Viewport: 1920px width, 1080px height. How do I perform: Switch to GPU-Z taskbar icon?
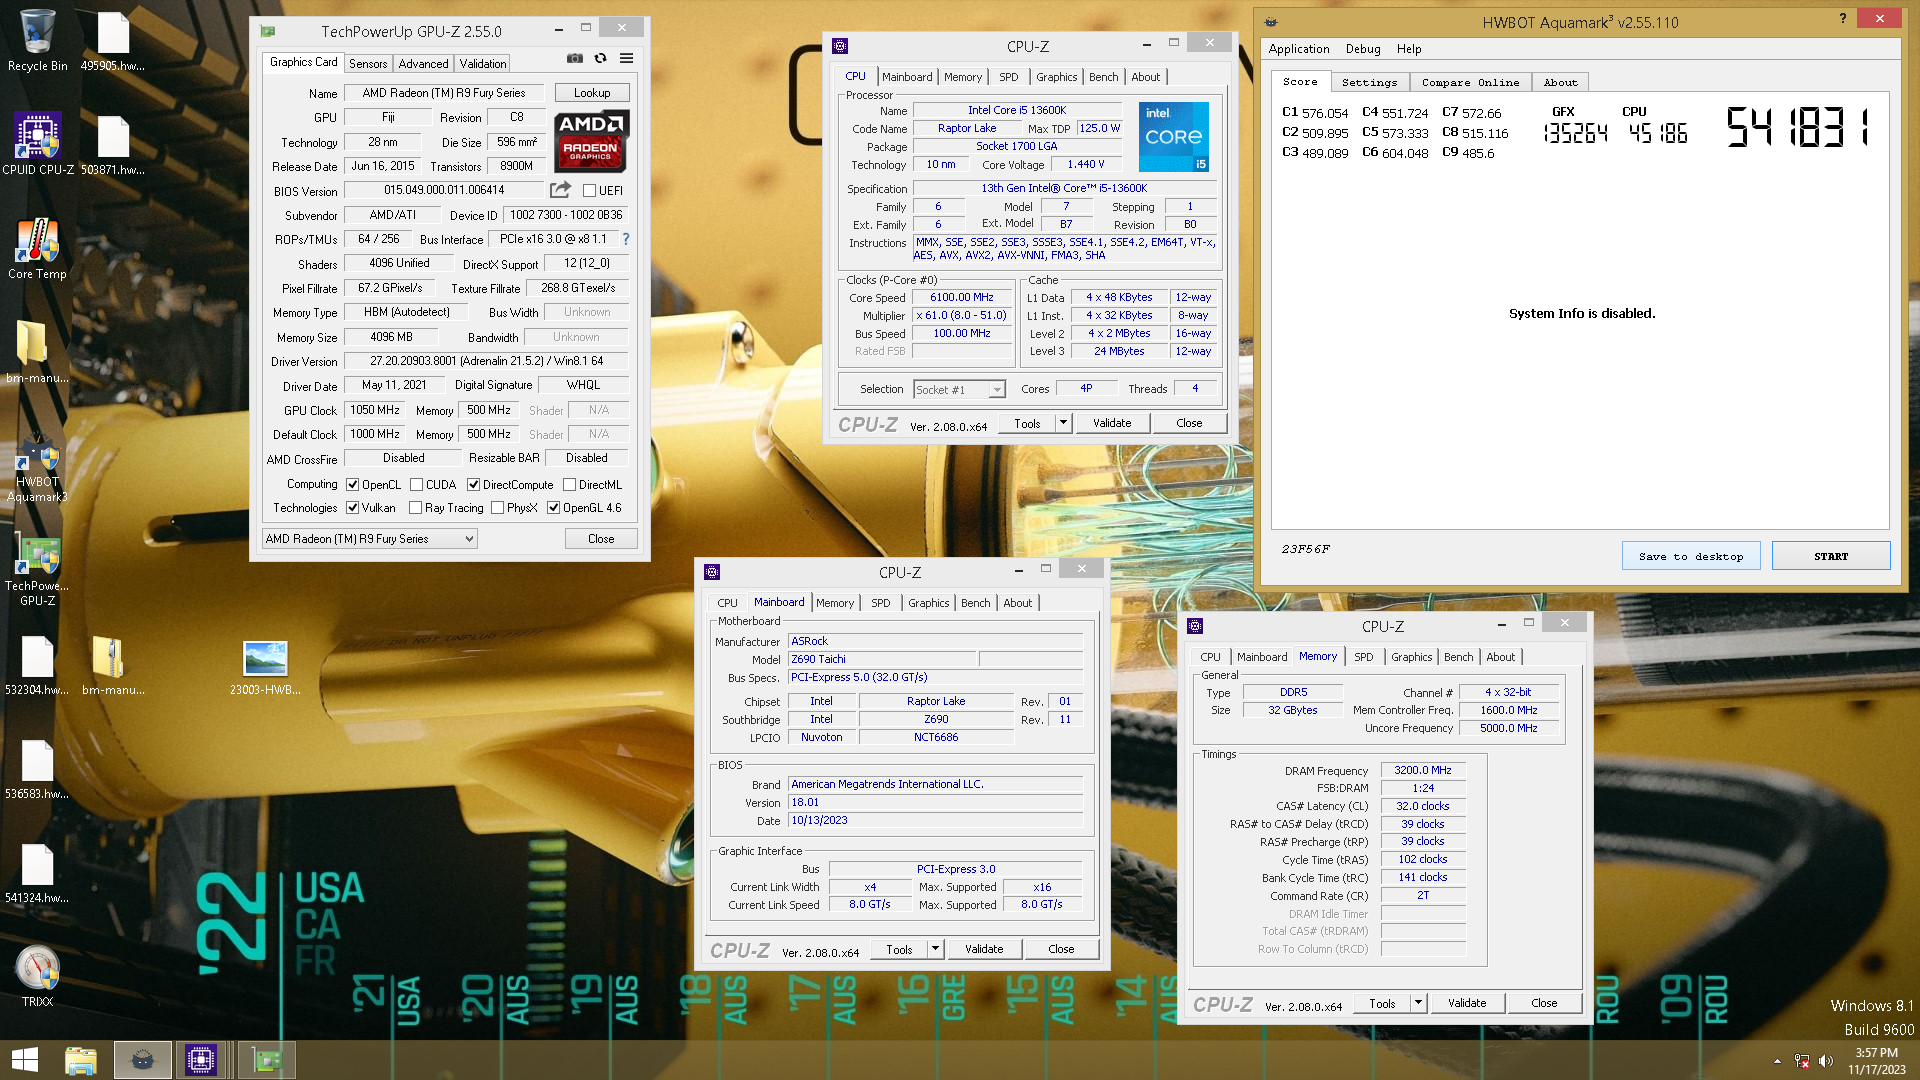[267, 1060]
